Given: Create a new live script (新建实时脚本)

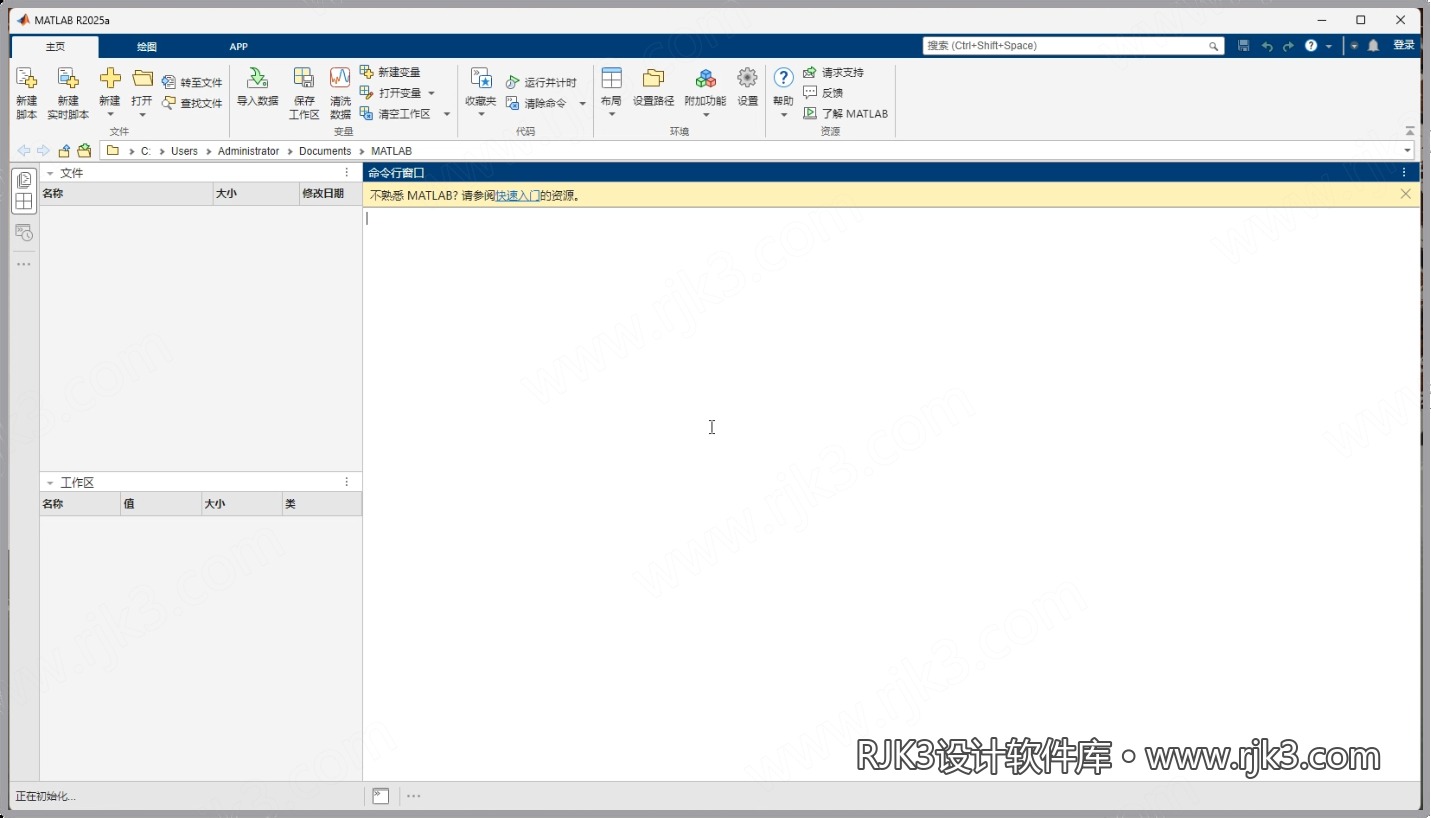Looking at the screenshot, I should point(68,92).
